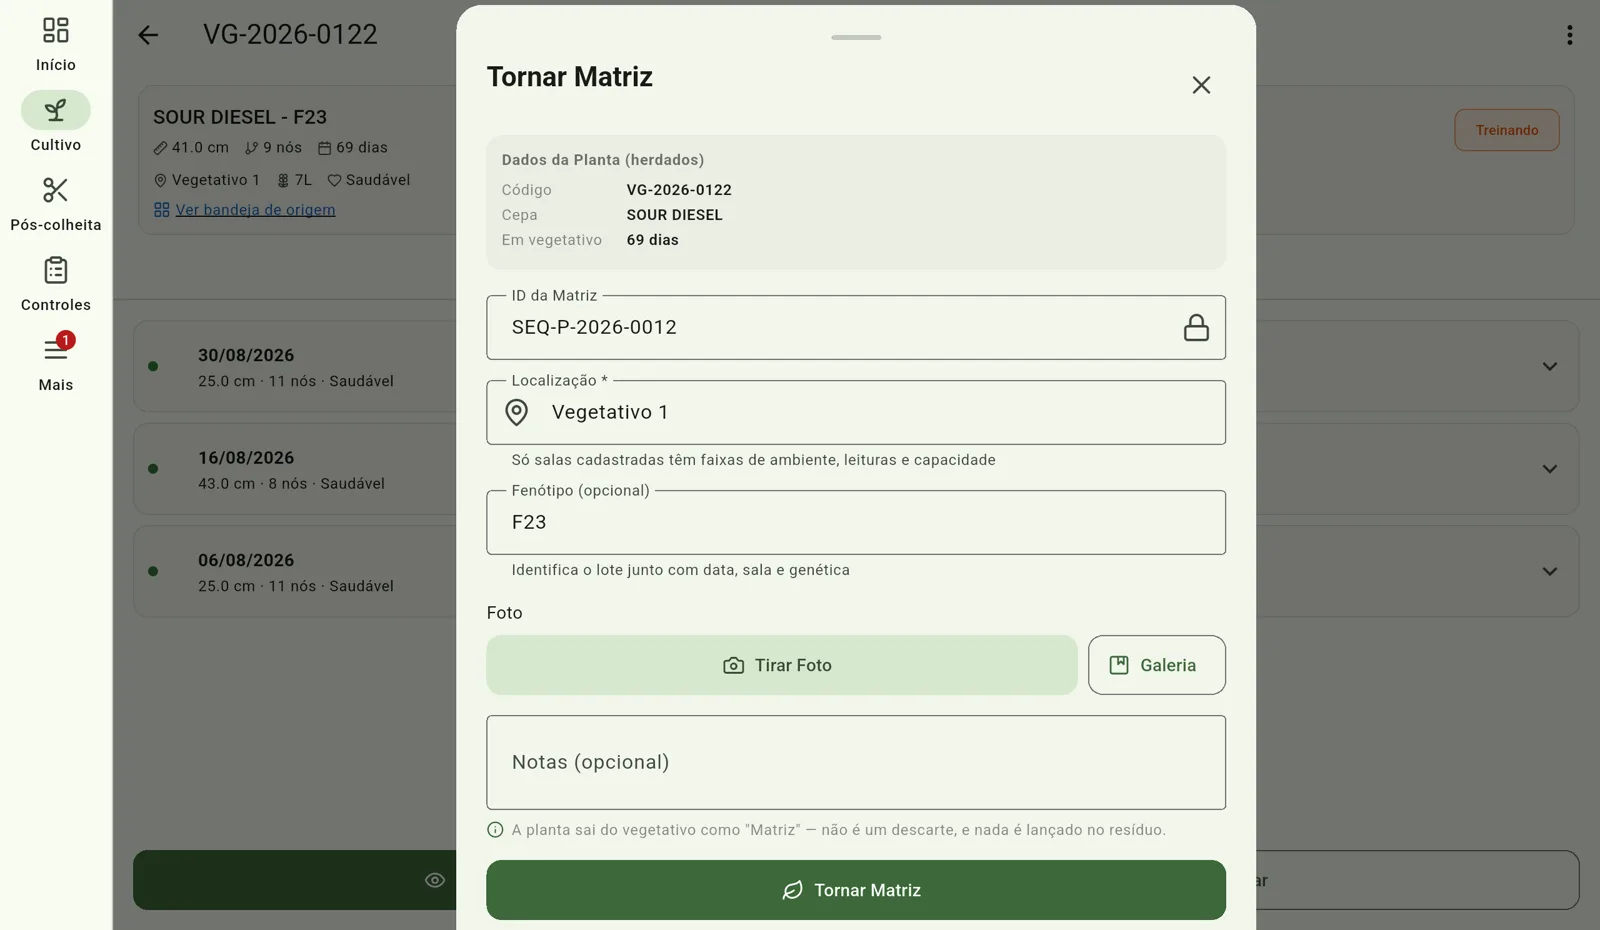Screen dimensions: 1600x930
Task: Select the 30/08/2026 entry title
Action: [x=246, y=355]
